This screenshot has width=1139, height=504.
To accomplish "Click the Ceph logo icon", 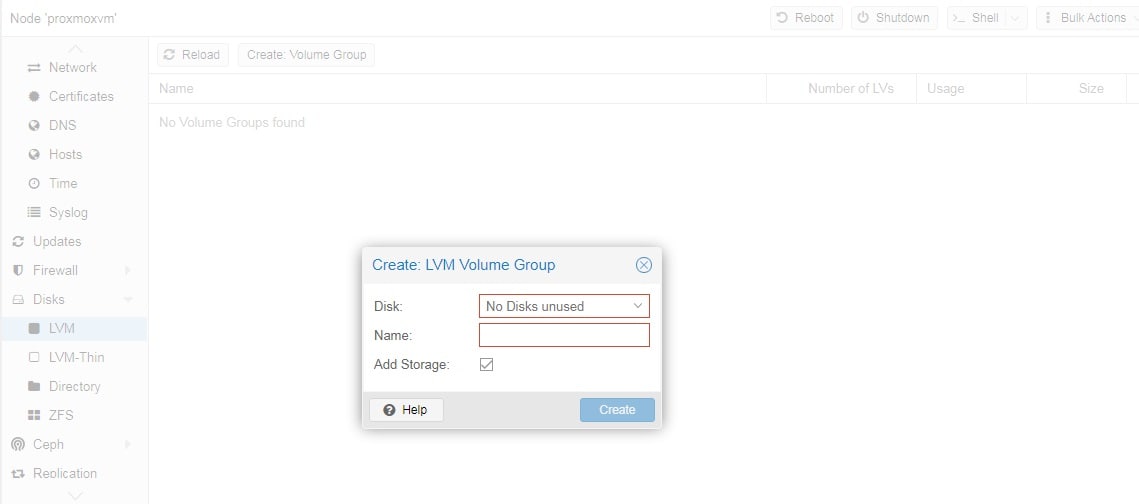I will (18, 444).
